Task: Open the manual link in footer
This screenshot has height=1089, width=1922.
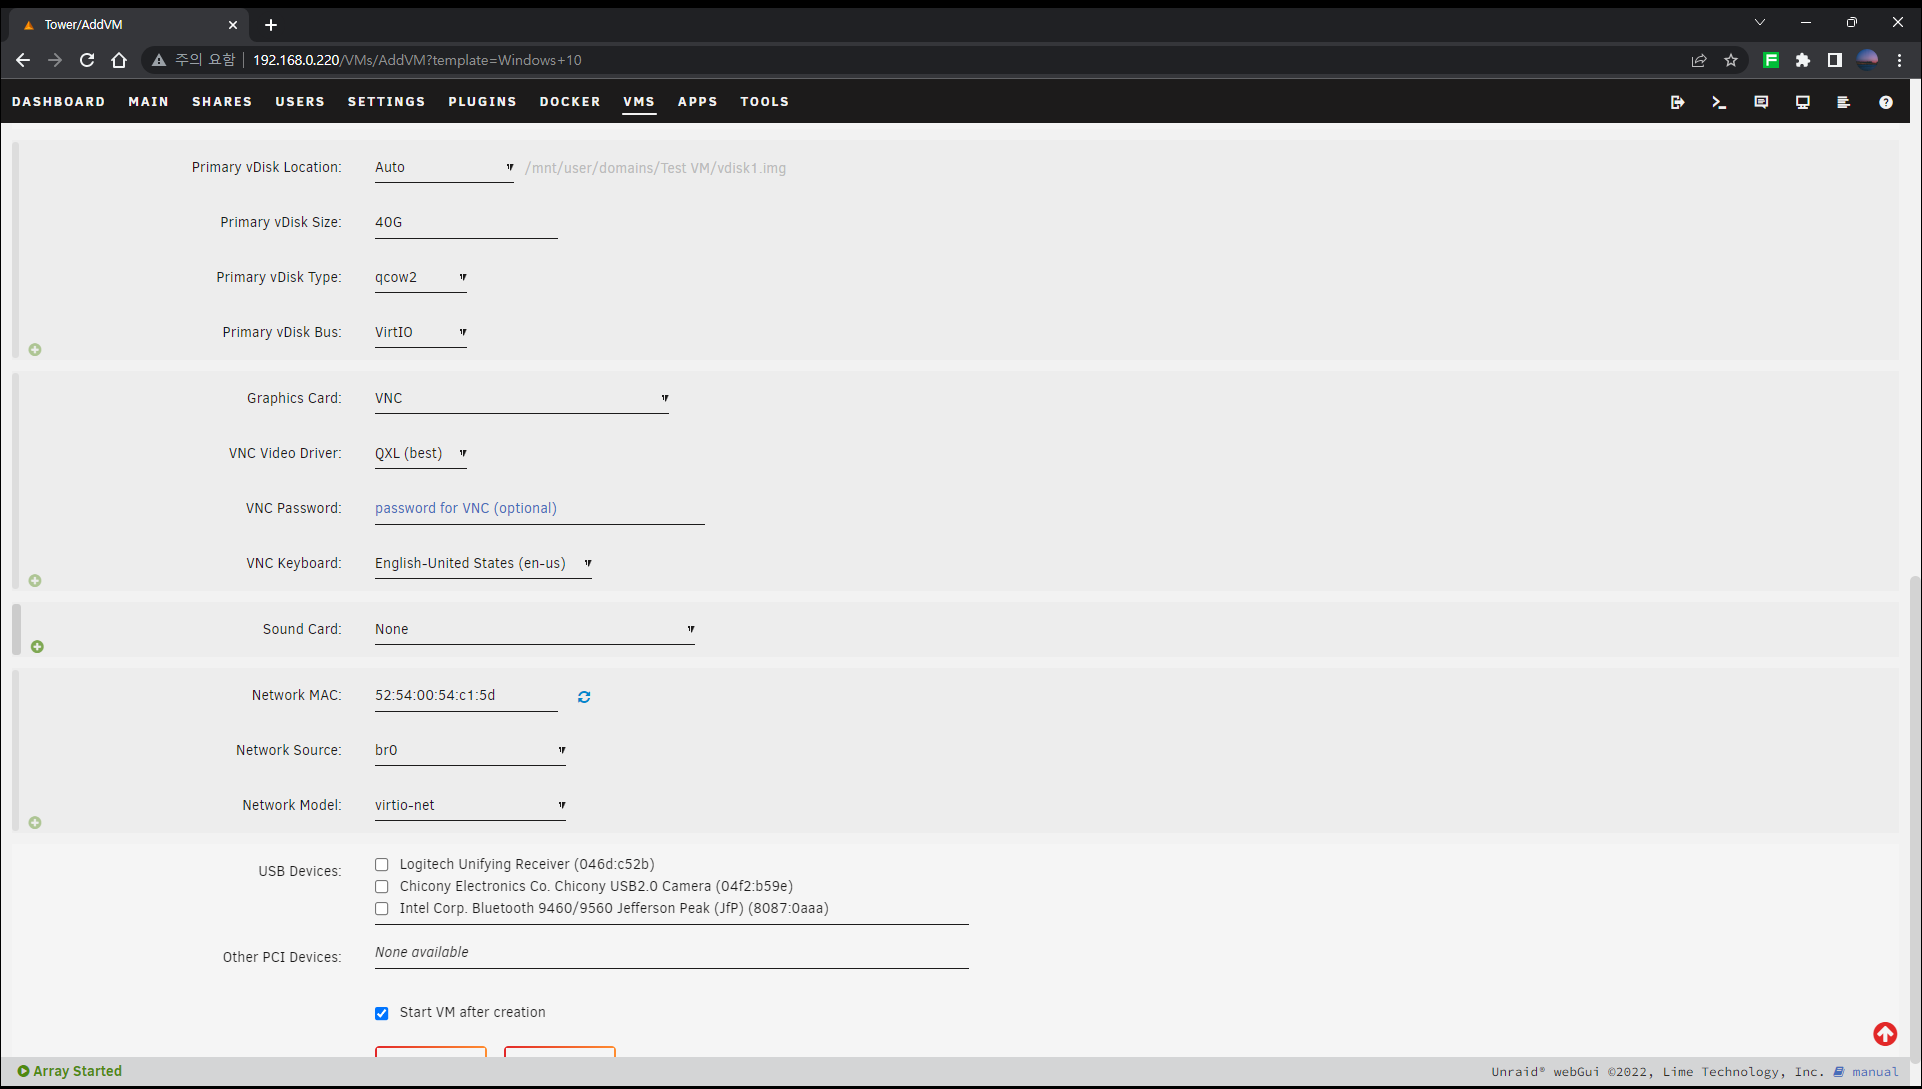Action: [1874, 1072]
